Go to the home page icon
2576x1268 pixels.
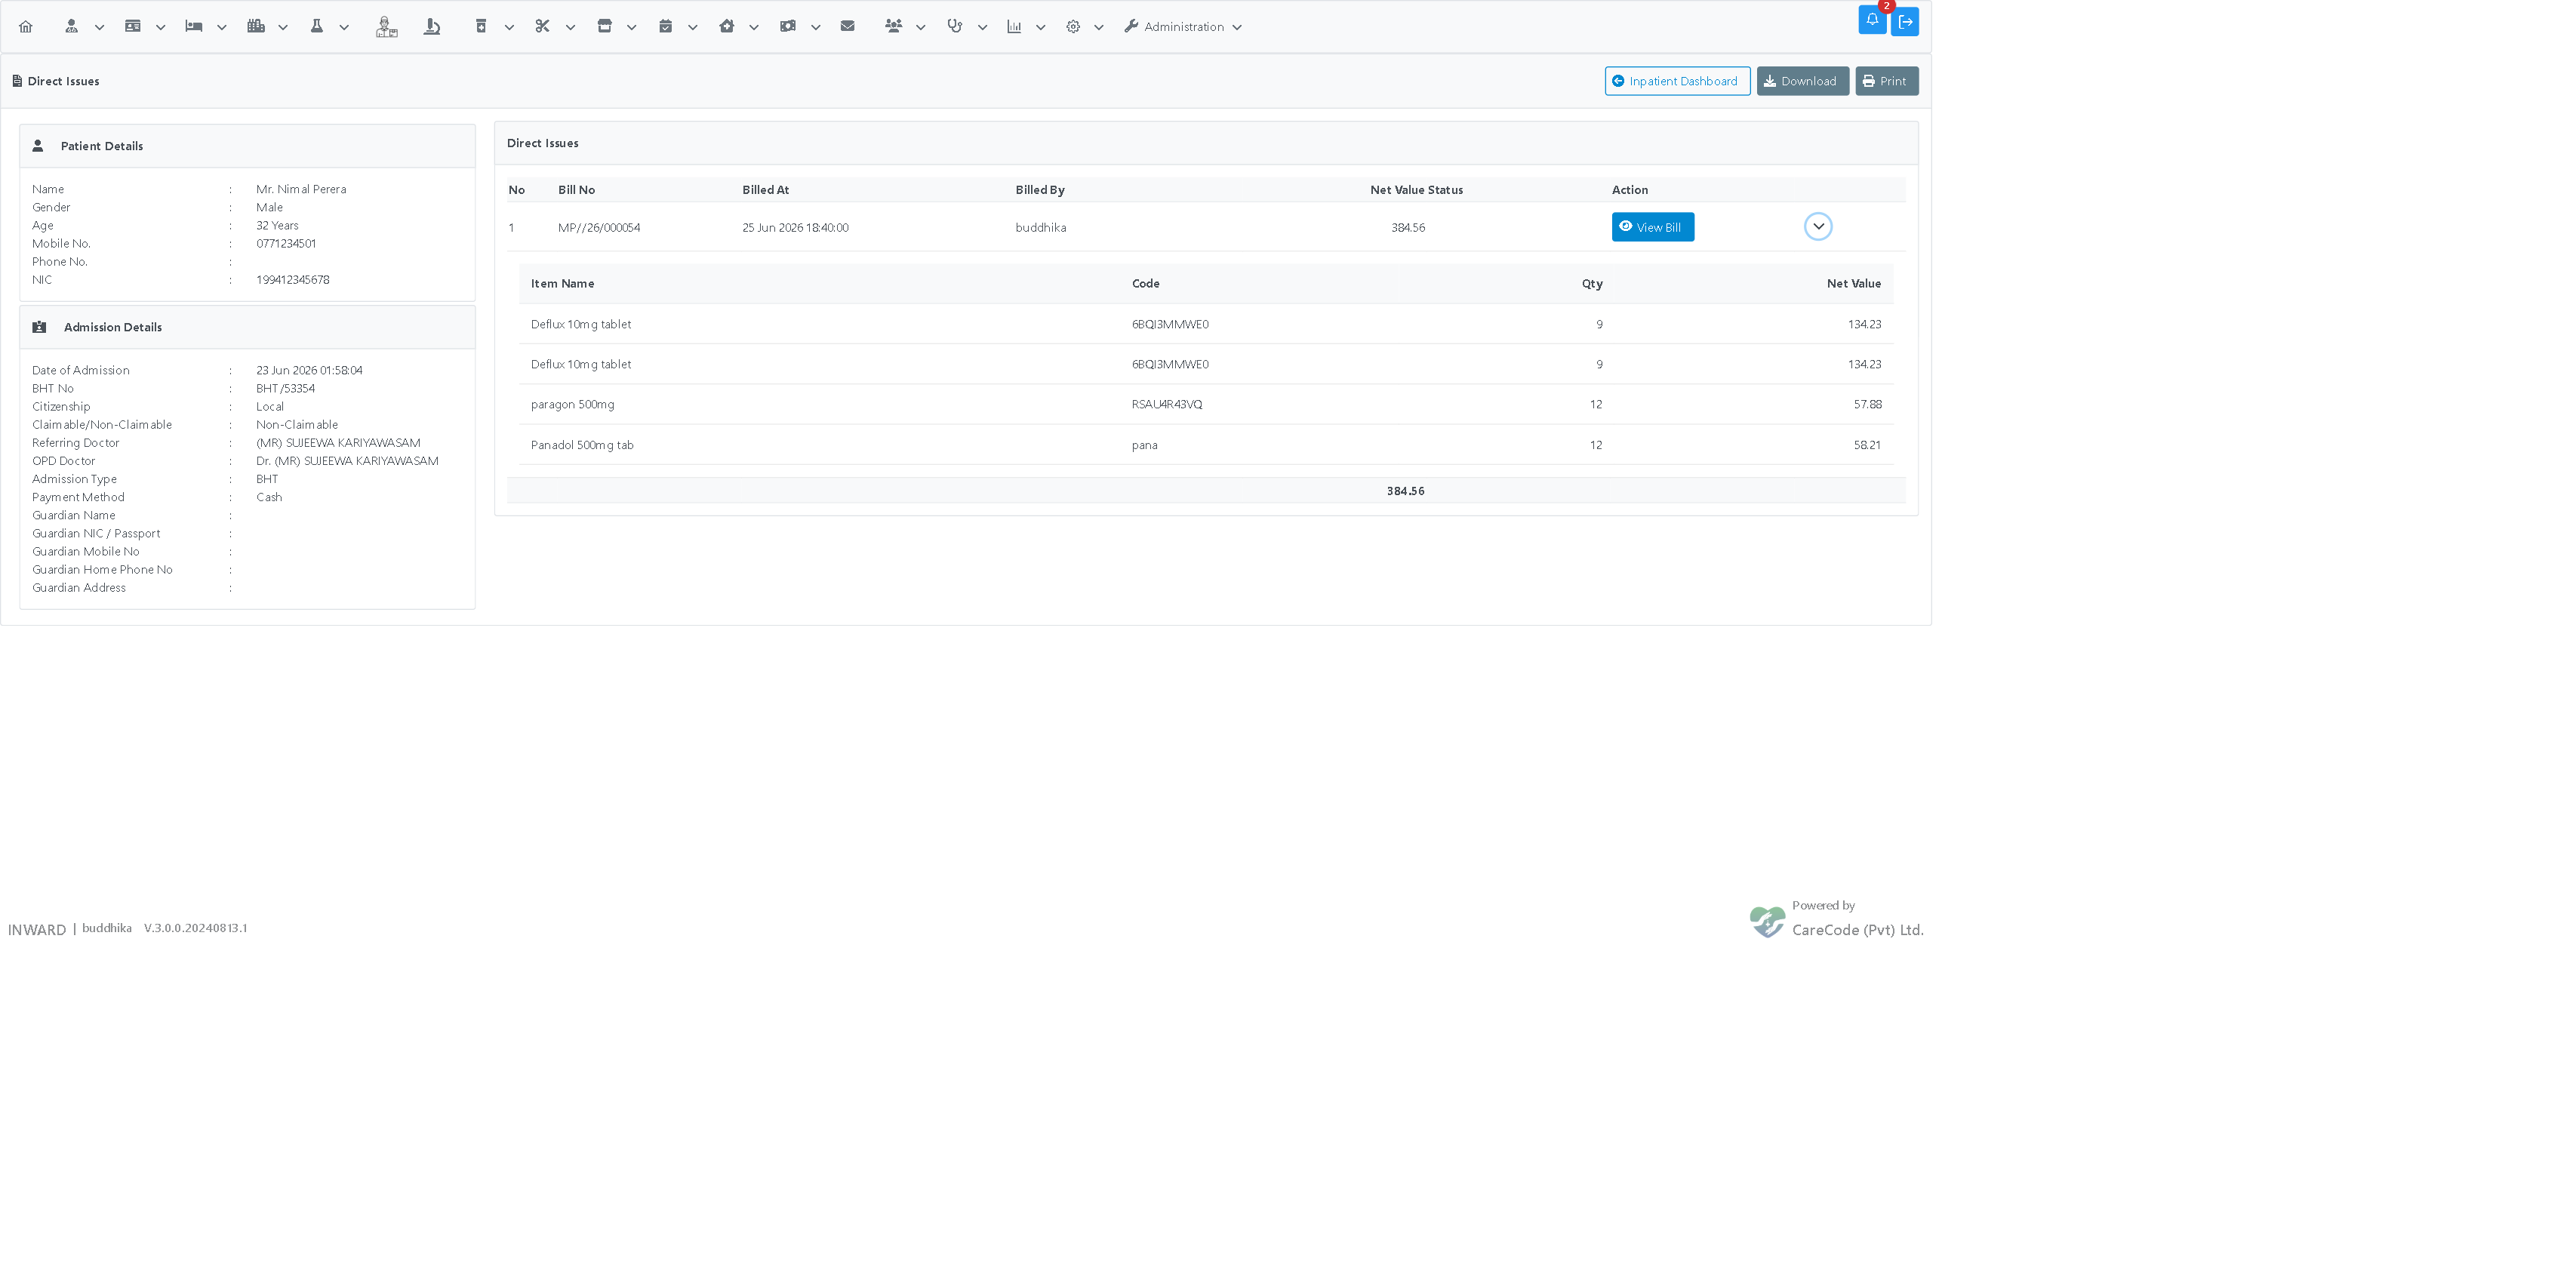point(26,27)
